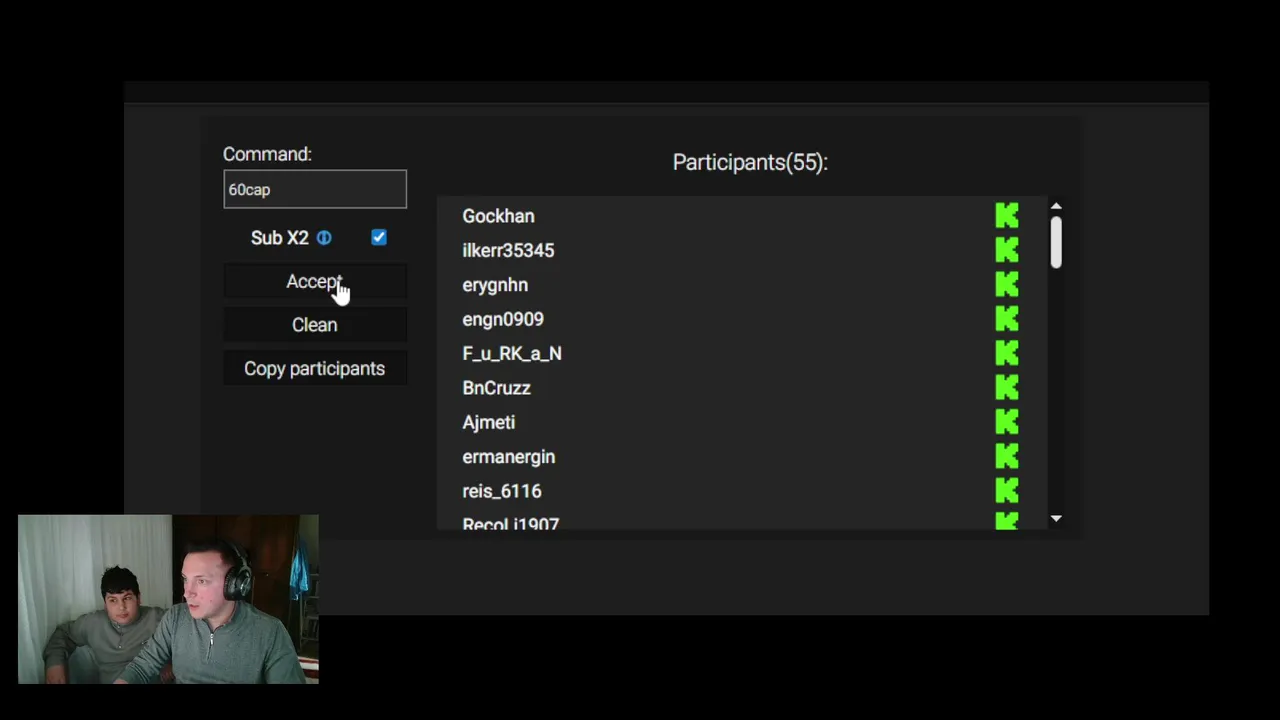Click the webcam overlay thumbnail
Viewport: 1280px width, 720px height.
(168, 599)
